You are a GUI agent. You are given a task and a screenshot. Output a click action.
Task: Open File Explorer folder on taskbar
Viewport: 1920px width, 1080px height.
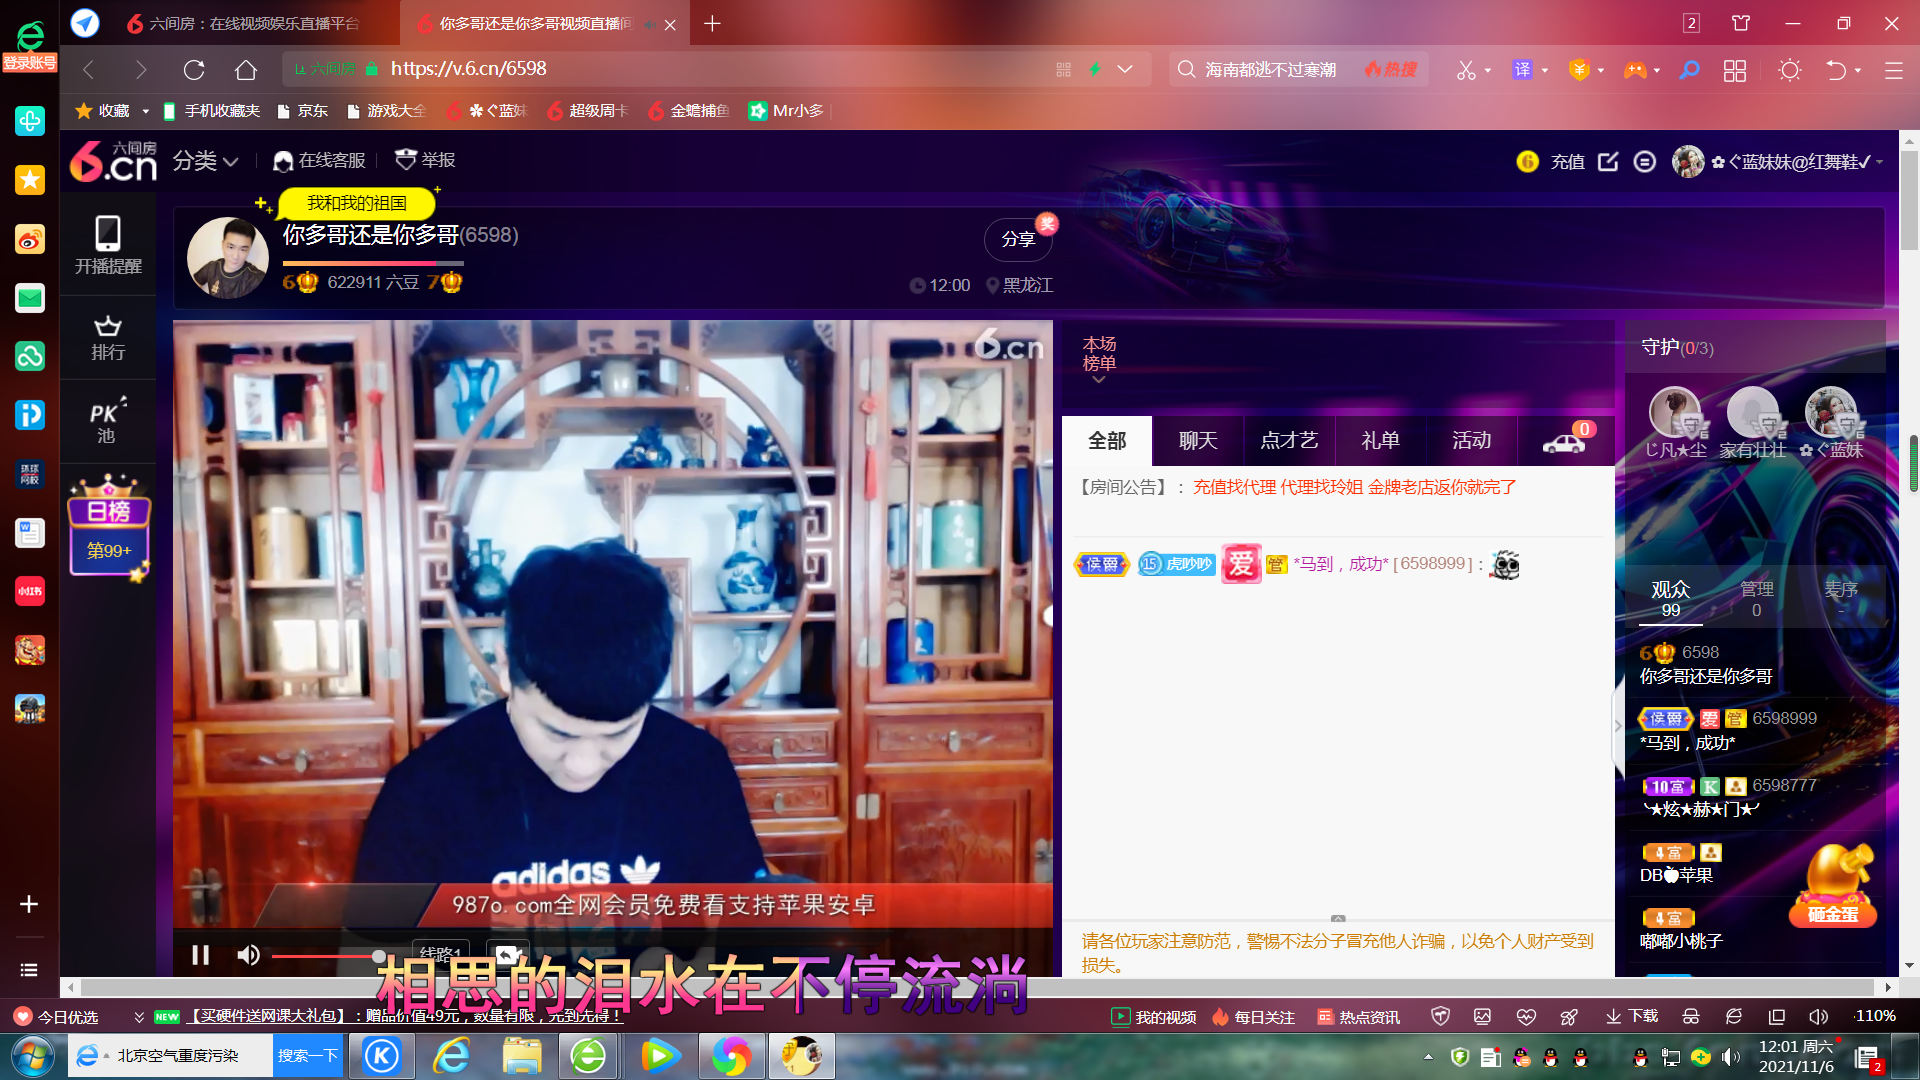(521, 1056)
